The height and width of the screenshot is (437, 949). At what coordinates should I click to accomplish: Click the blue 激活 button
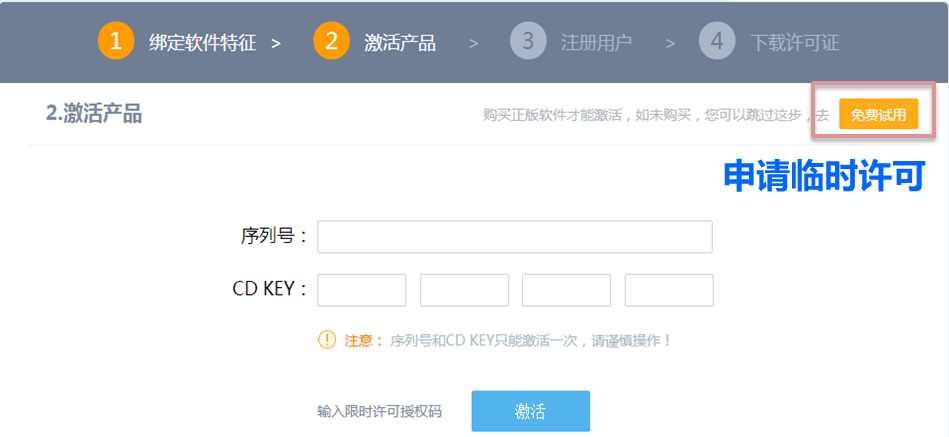(531, 411)
